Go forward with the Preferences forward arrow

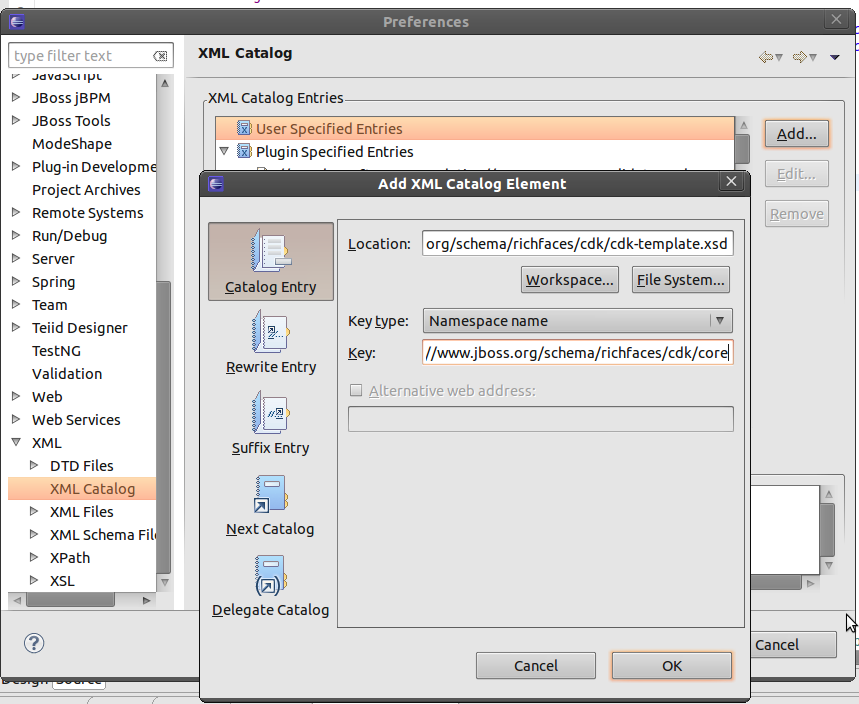[800, 56]
